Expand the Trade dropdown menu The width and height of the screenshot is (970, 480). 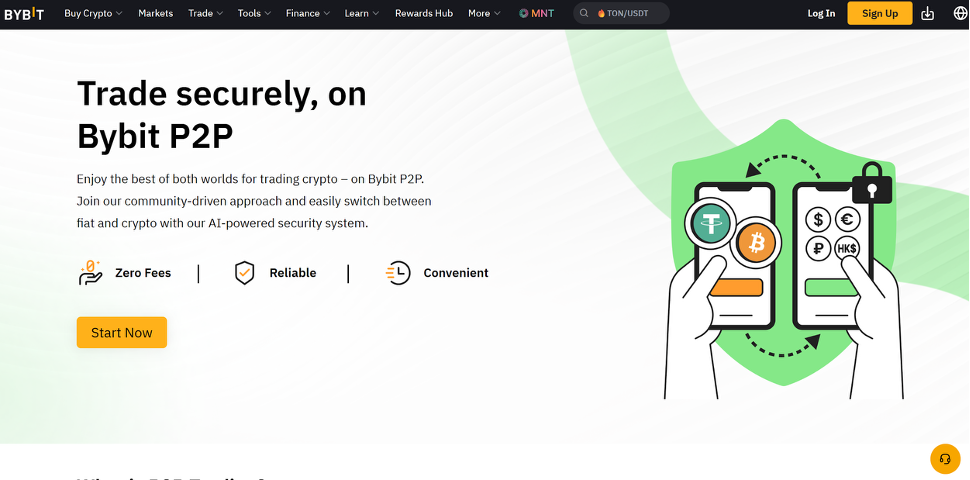pos(205,13)
